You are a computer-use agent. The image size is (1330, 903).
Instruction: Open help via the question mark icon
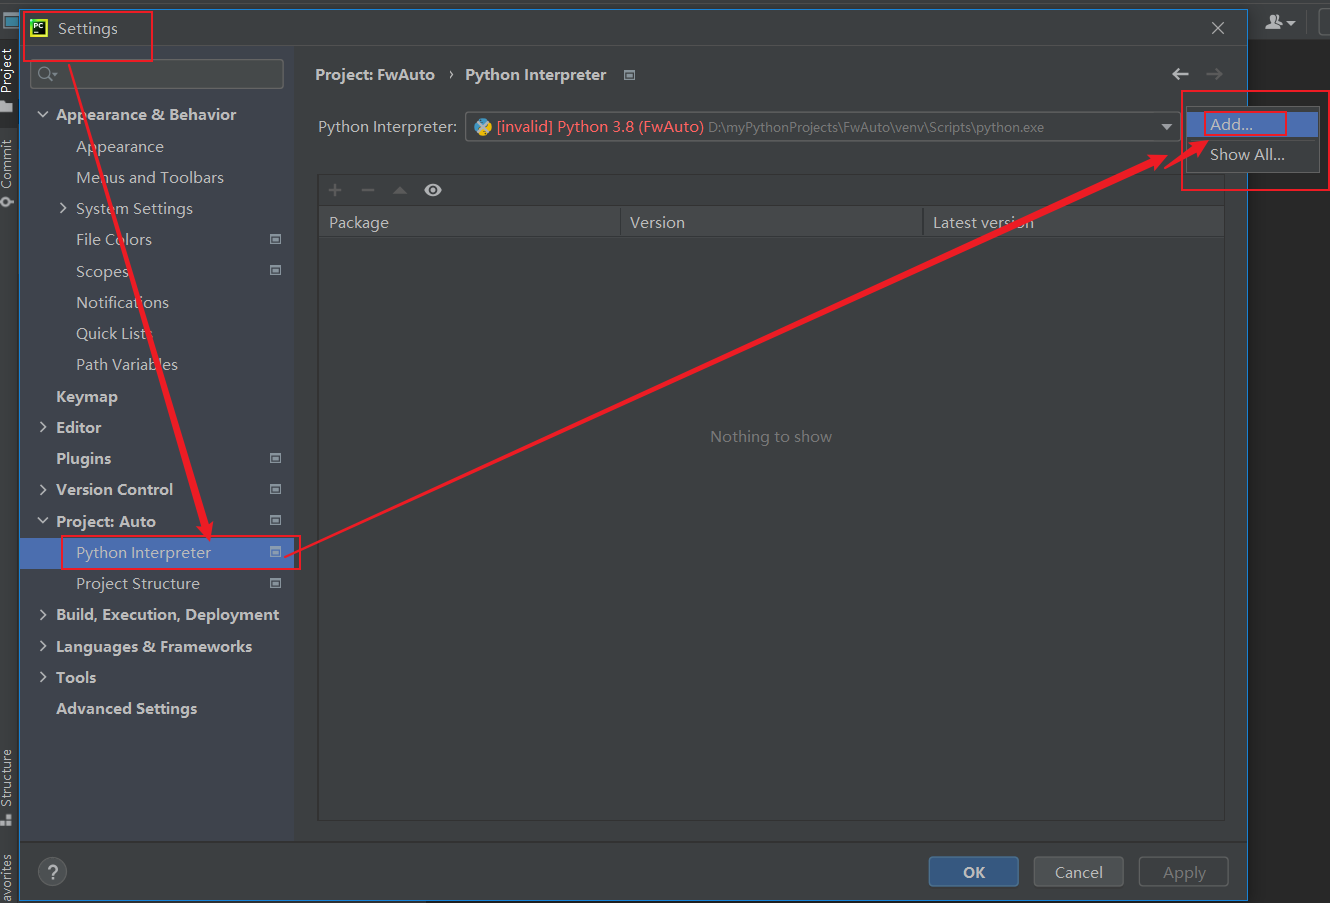tap(52, 871)
